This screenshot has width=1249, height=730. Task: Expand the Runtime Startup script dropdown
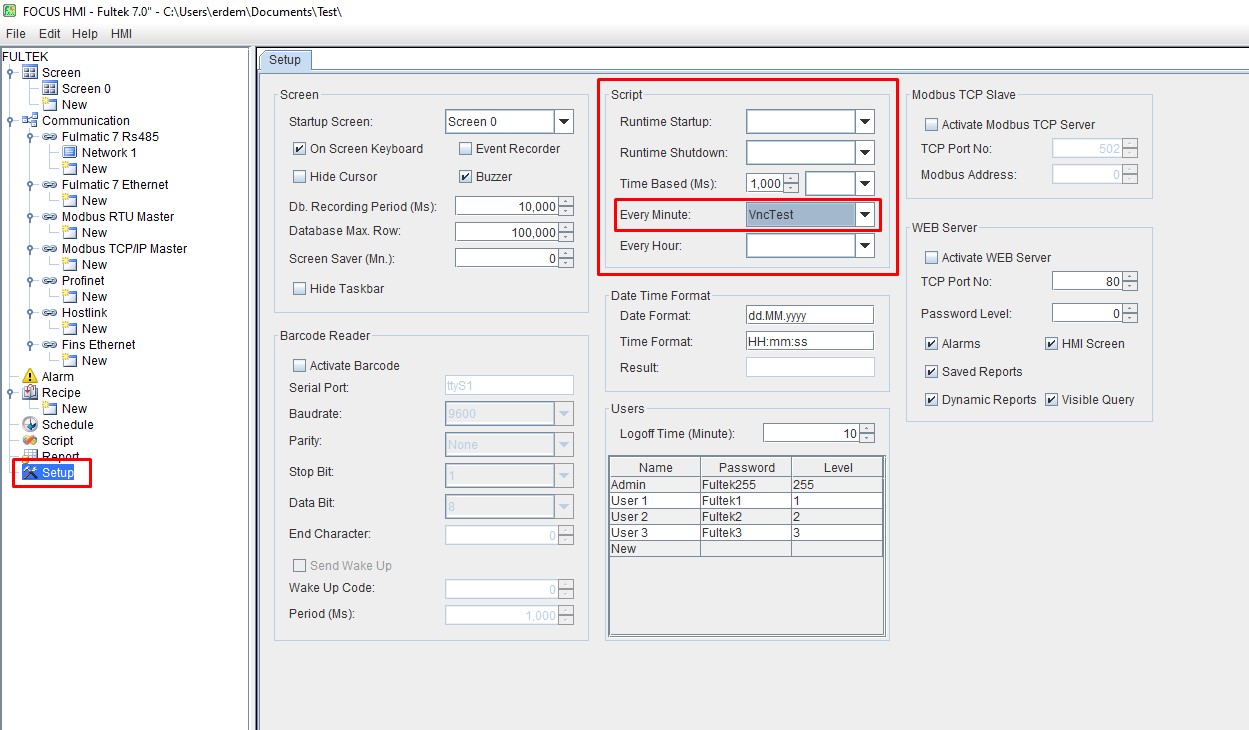[x=865, y=122]
